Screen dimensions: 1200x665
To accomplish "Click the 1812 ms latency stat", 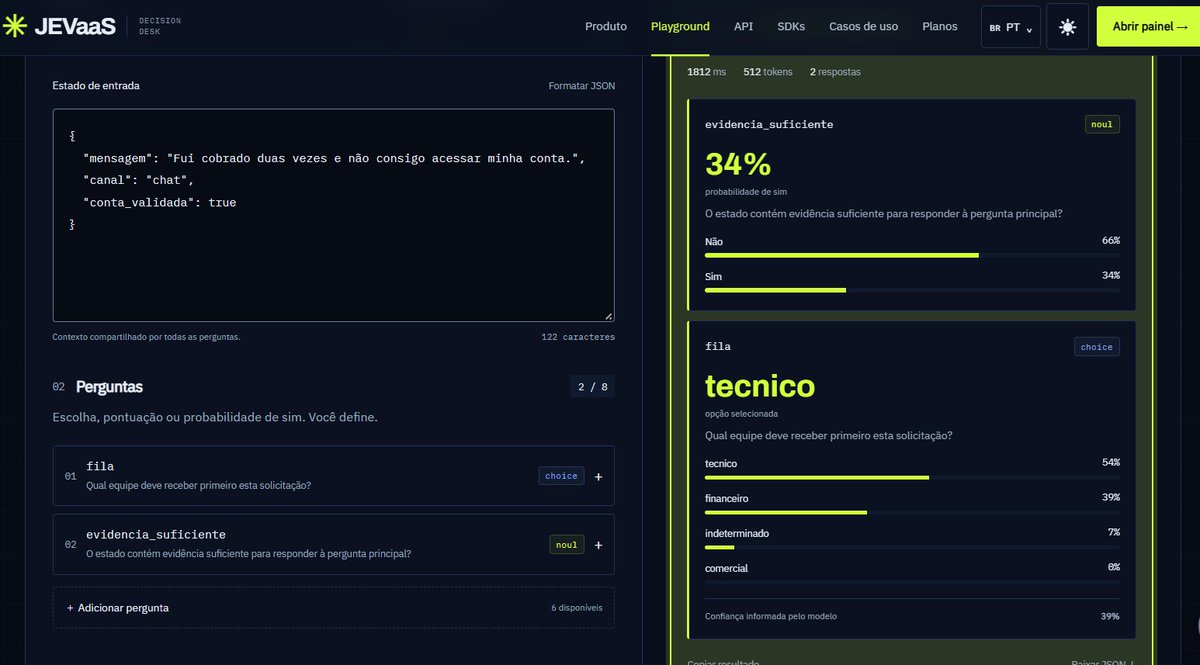I will click(706, 72).
